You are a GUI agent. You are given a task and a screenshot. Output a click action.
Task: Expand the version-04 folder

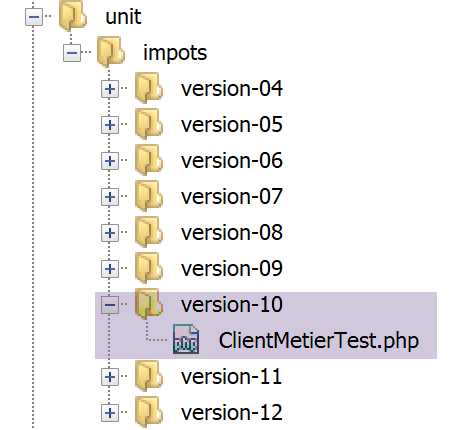110,89
